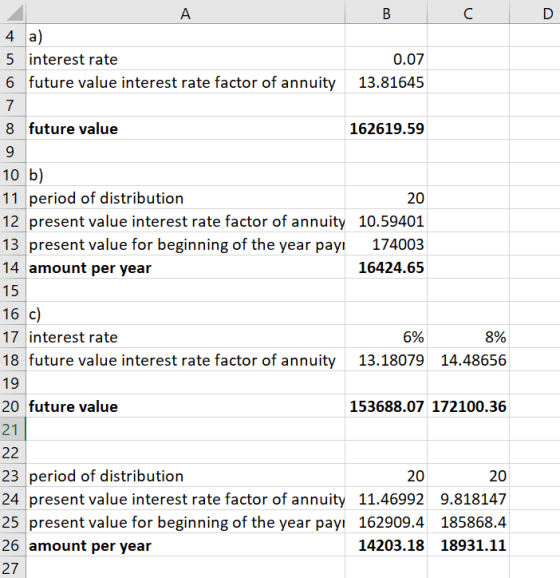
Task: Click the 'c)' cell
Action: 185,314
